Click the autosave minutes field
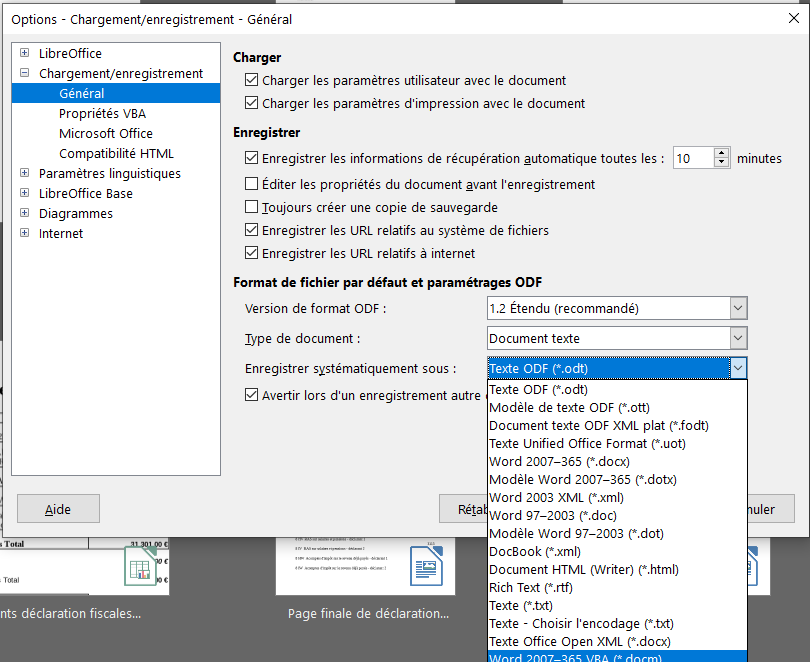The width and height of the screenshot is (810, 662). [693, 158]
